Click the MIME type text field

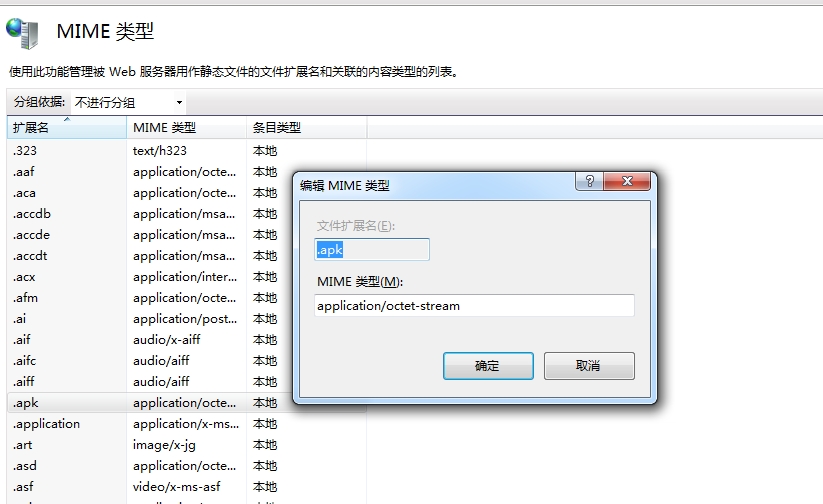click(x=474, y=306)
